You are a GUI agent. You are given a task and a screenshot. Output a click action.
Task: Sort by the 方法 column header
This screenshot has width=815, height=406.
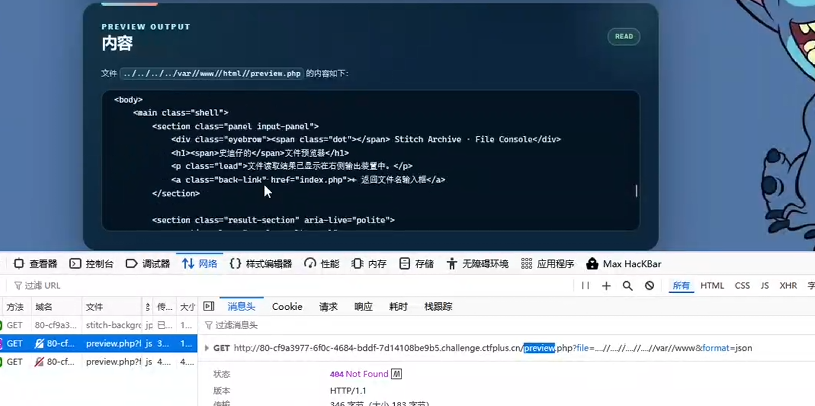pos(16,307)
